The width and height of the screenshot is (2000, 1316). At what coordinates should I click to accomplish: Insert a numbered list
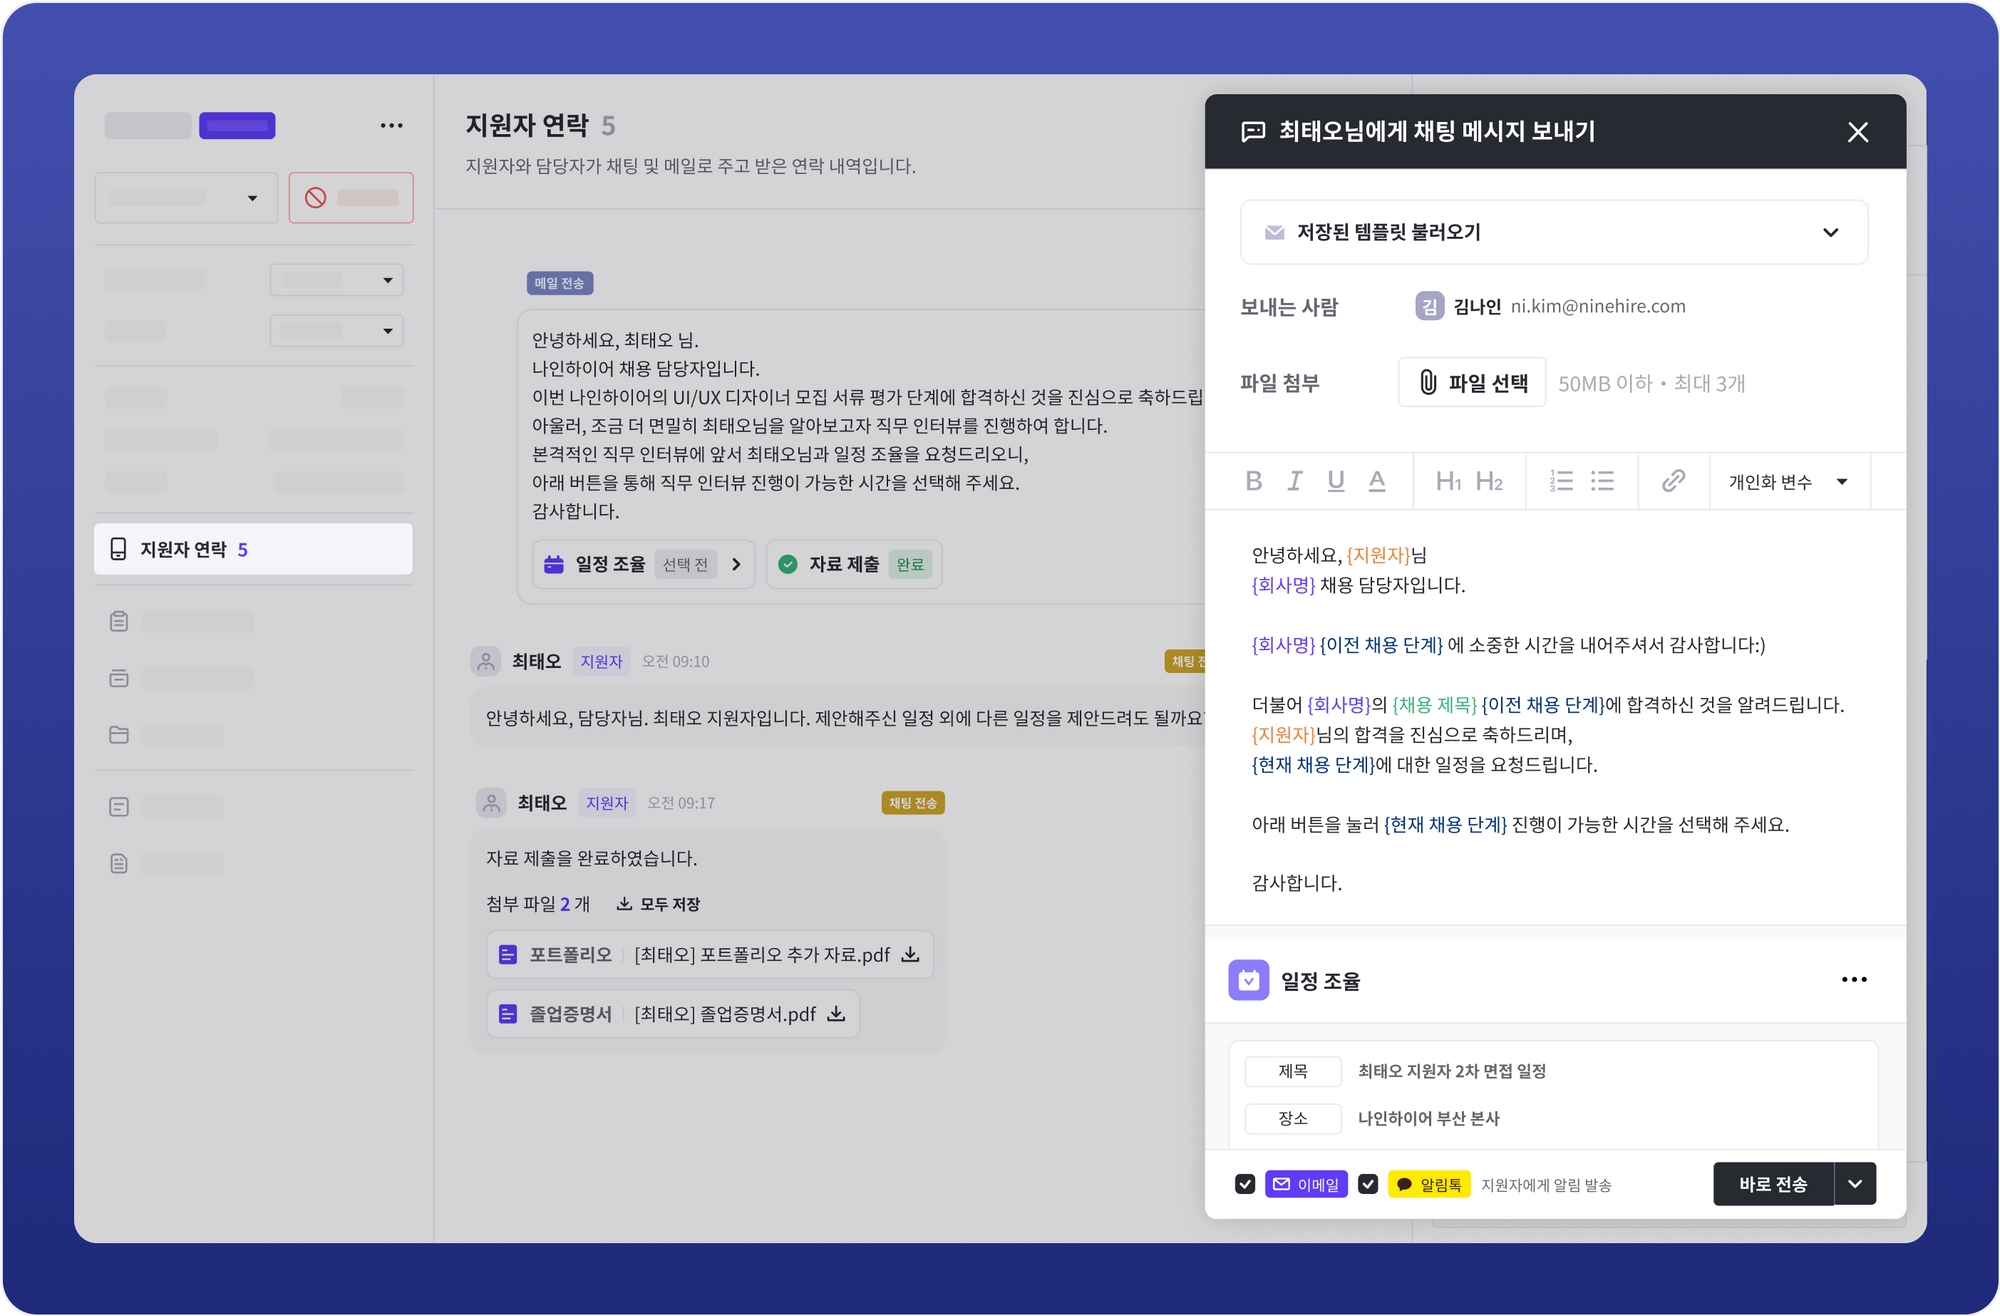[x=1561, y=481]
